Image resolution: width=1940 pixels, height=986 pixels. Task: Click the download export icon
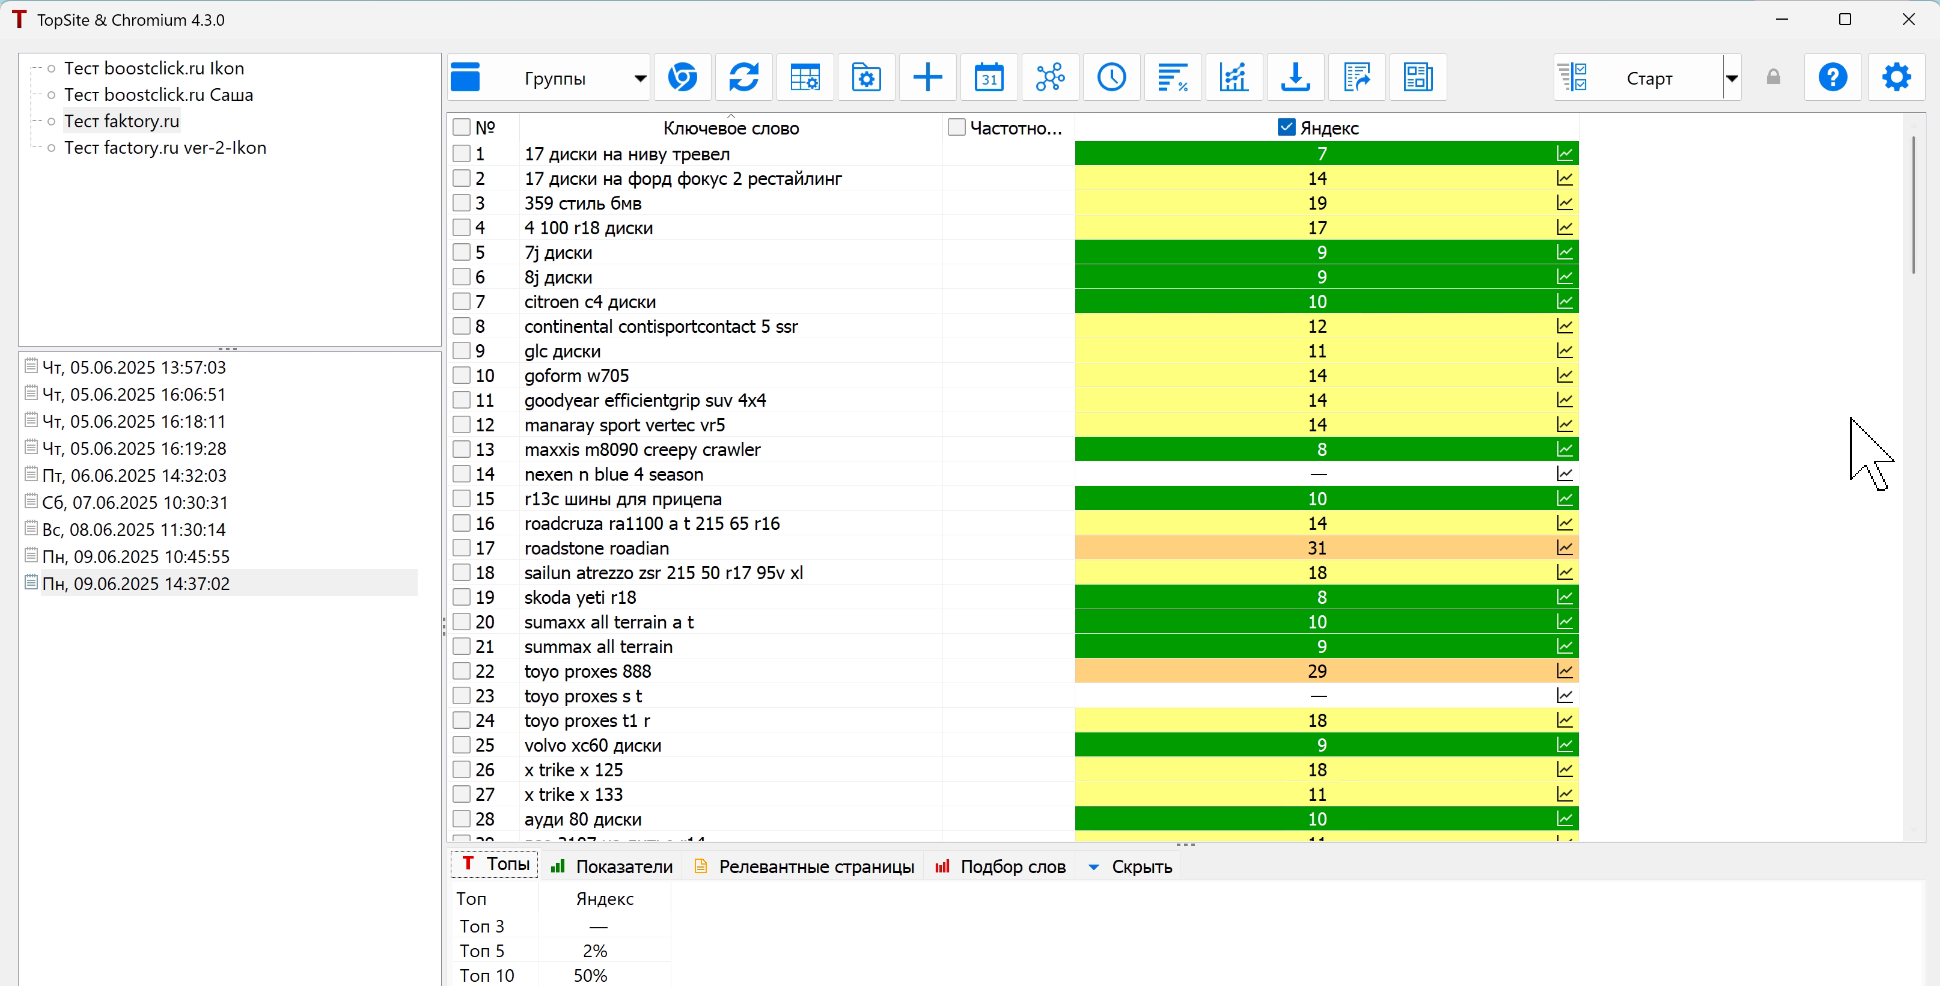[x=1296, y=77]
